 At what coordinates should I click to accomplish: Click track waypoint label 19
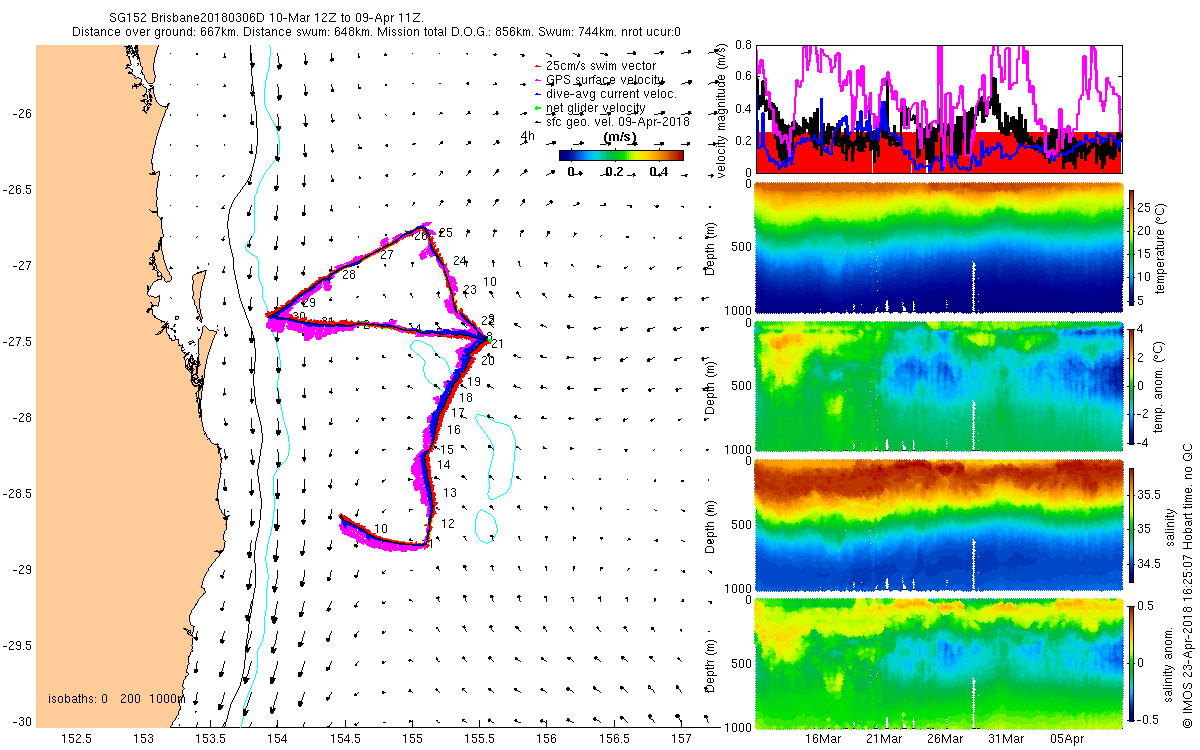(x=474, y=382)
